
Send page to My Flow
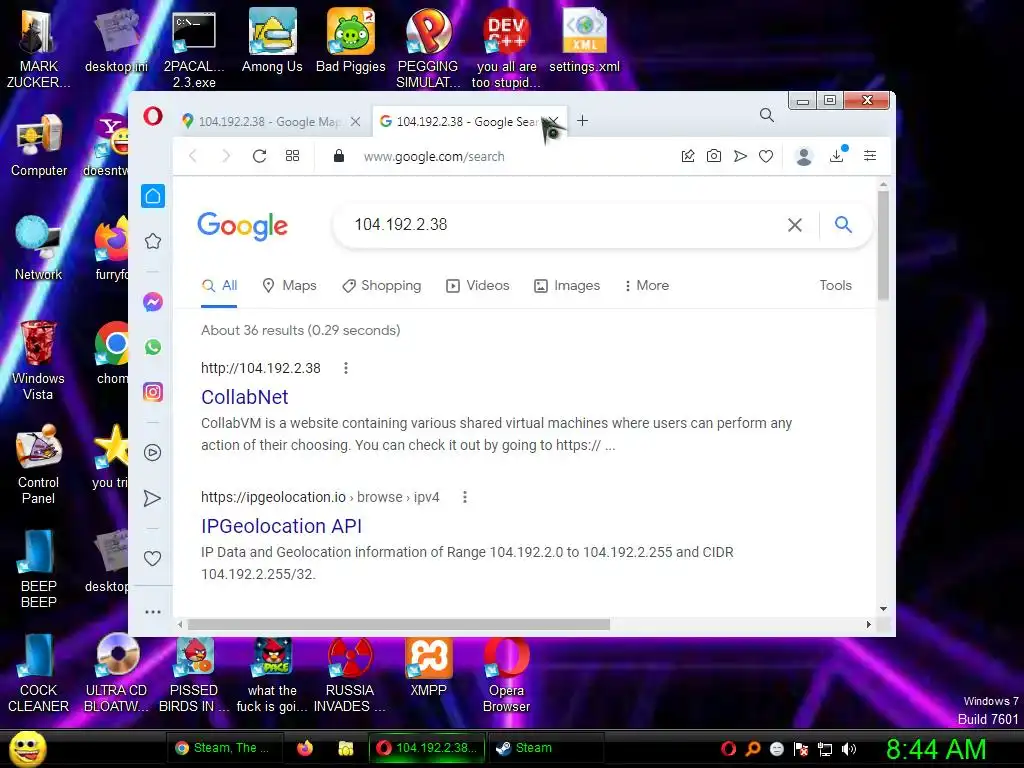click(740, 155)
